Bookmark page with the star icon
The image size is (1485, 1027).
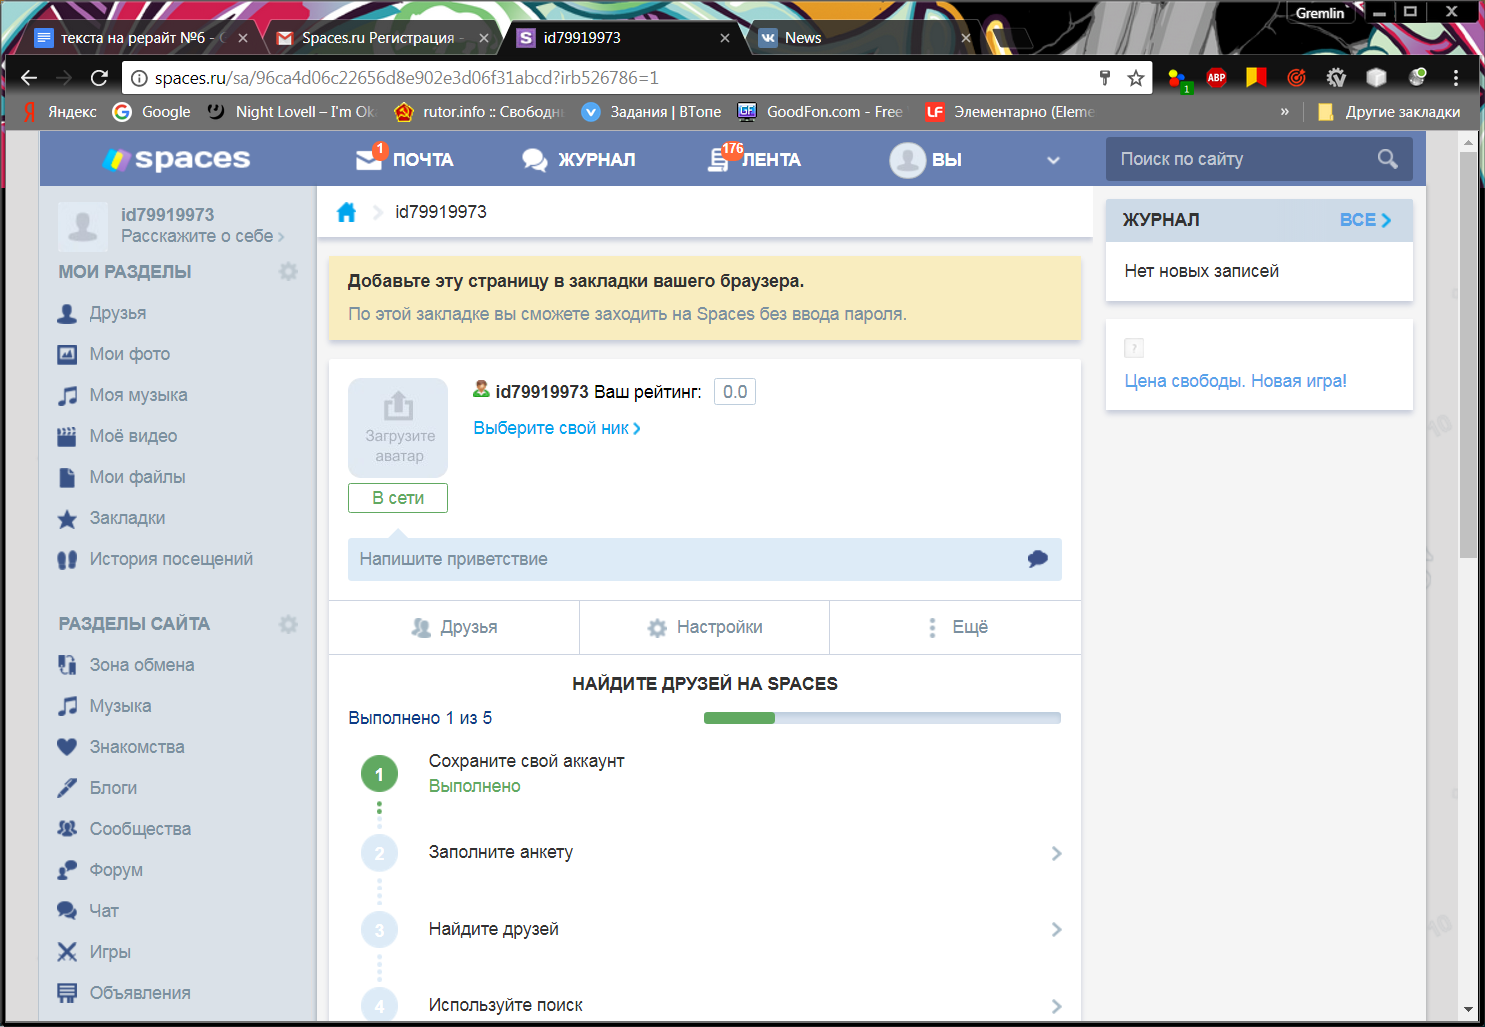(x=1136, y=78)
